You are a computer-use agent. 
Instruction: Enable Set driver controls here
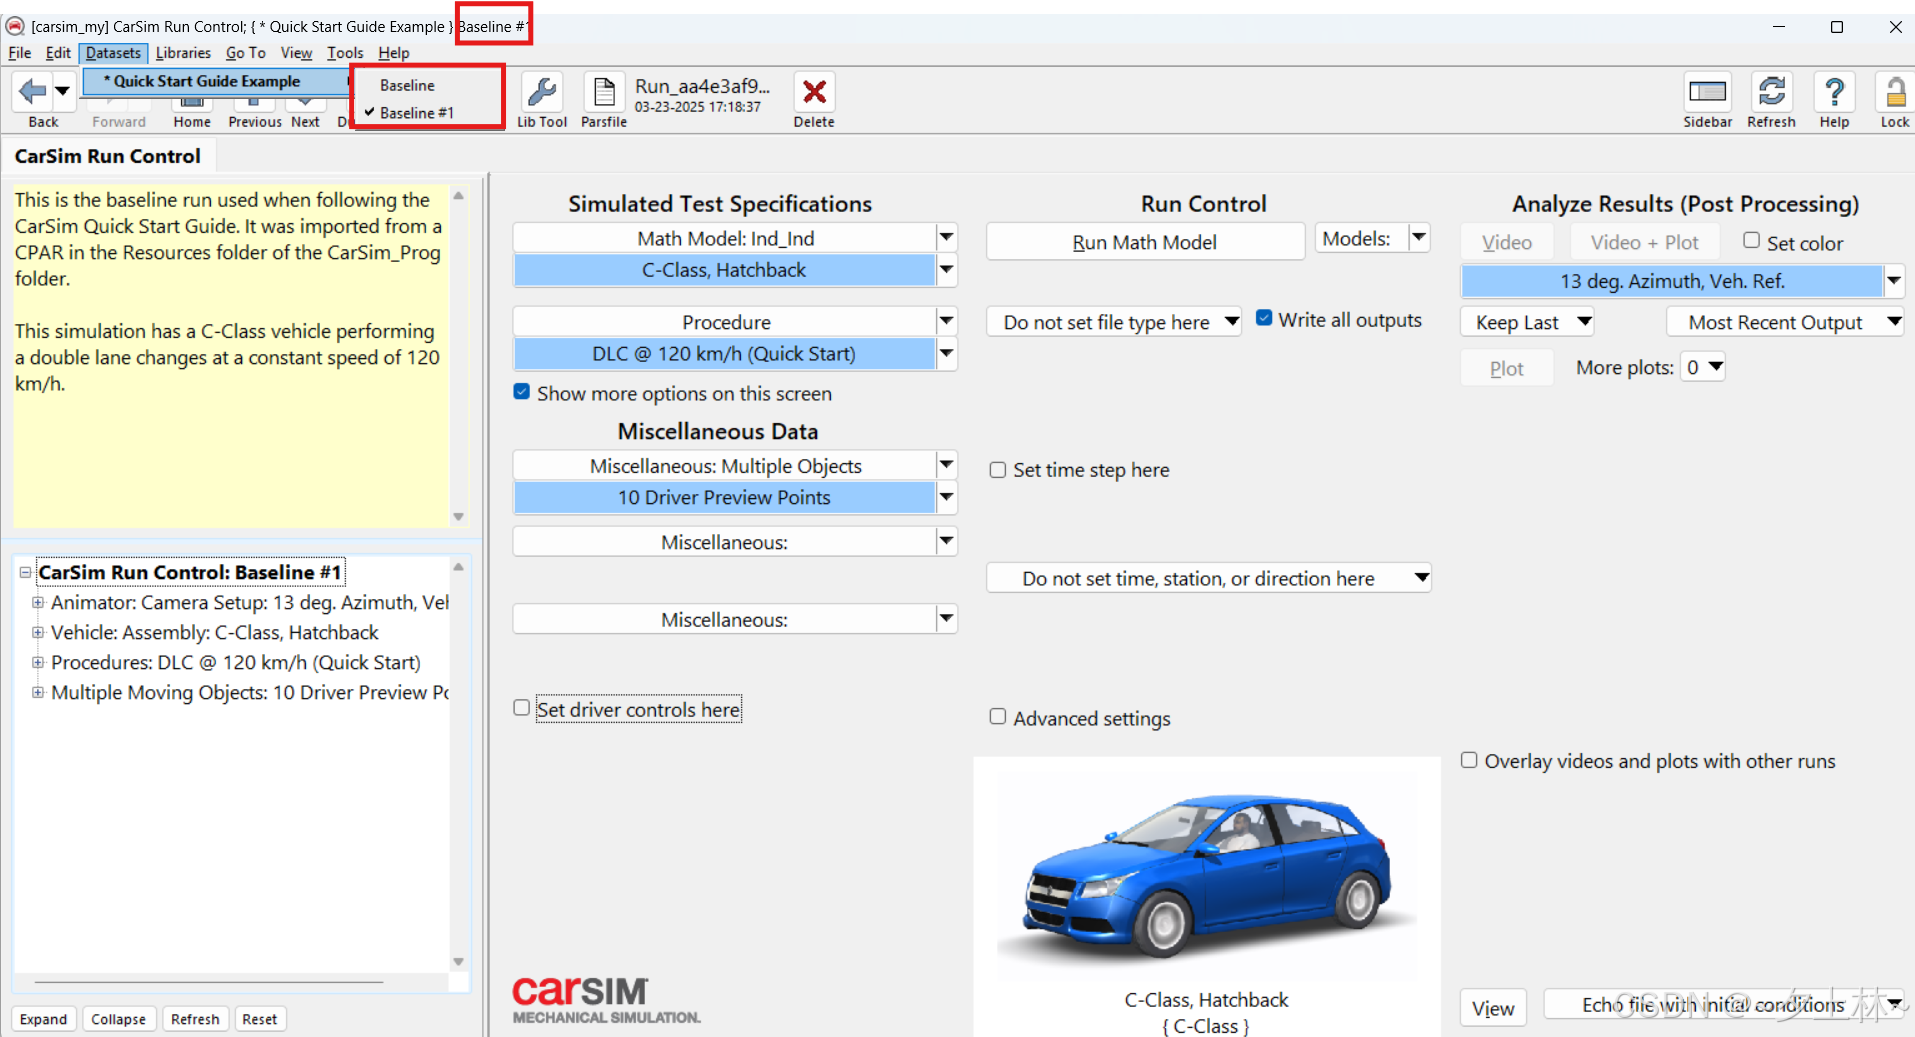(x=521, y=708)
